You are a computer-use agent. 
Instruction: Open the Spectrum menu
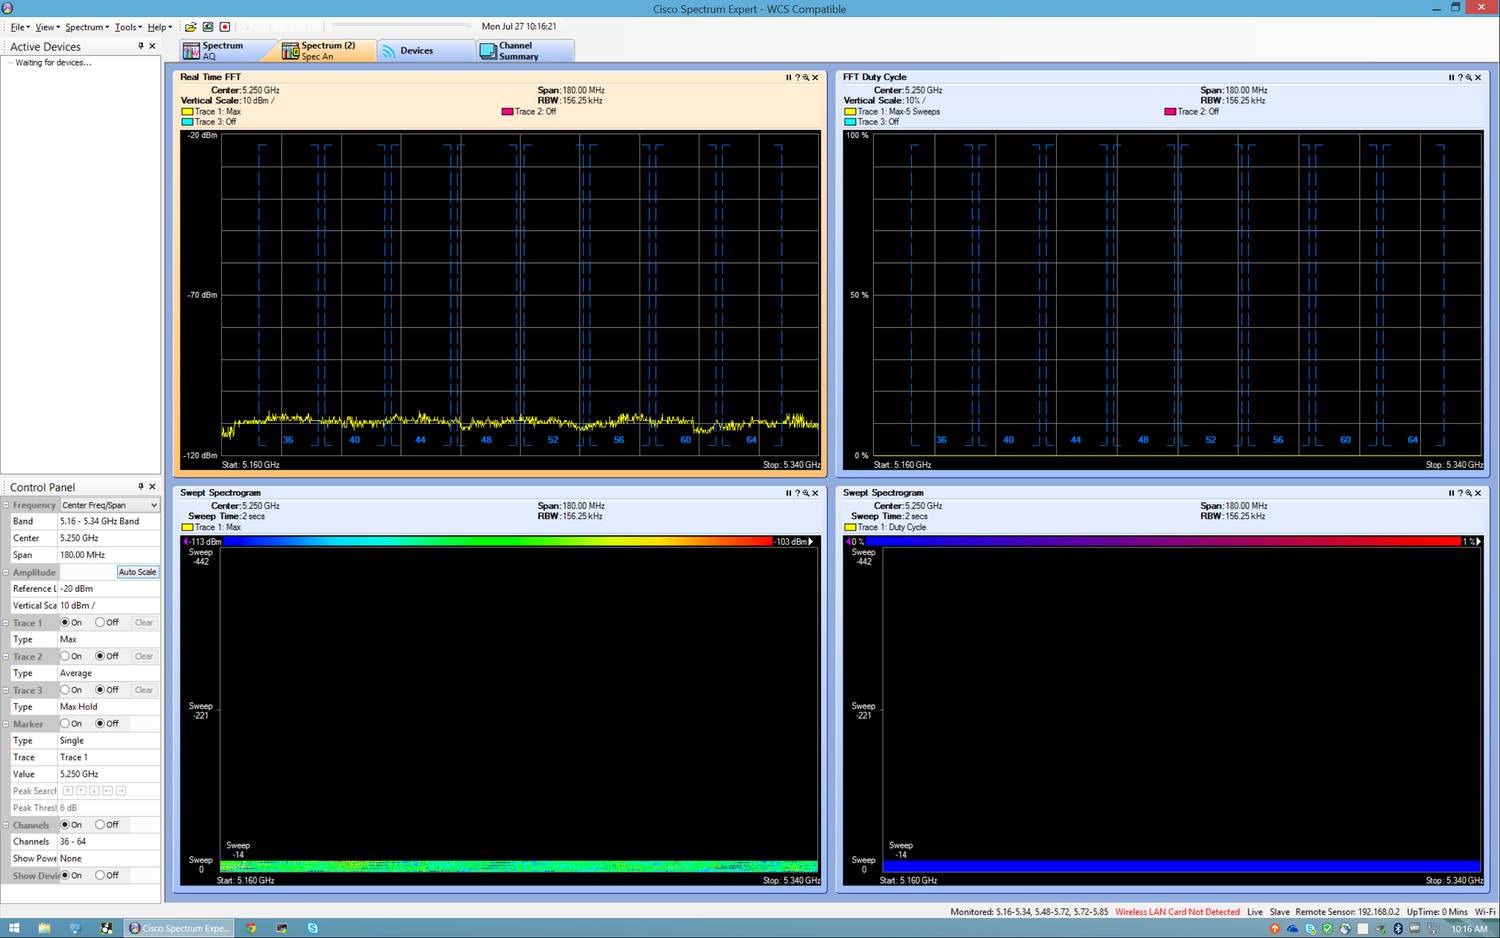click(86, 27)
